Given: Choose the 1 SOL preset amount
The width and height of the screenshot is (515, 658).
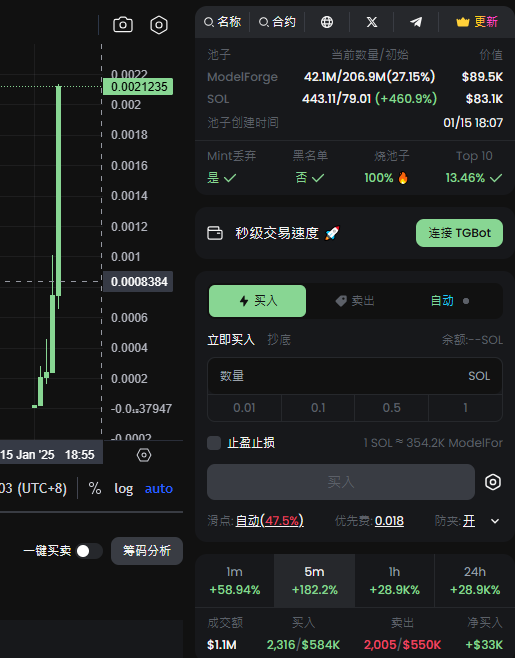Looking at the screenshot, I should [x=465, y=408].
